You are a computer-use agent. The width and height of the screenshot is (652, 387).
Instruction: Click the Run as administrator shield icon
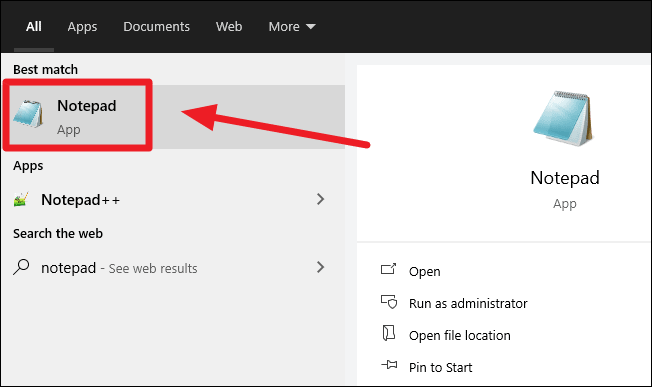[389, 302]
